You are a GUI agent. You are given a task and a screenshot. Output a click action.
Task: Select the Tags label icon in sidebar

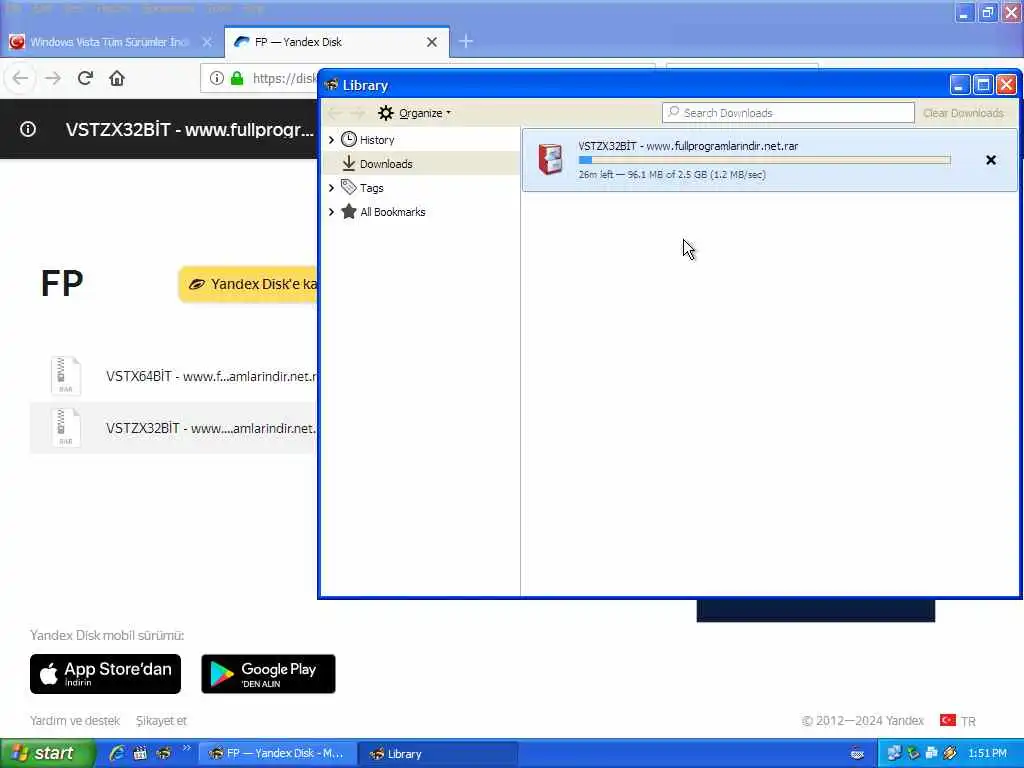(349, 187)
